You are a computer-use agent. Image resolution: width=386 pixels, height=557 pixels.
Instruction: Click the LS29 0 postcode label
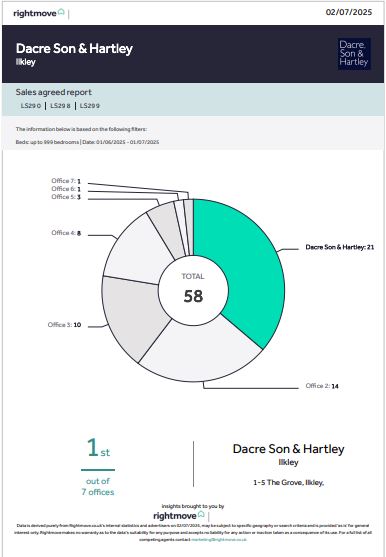tap(31, 106)
